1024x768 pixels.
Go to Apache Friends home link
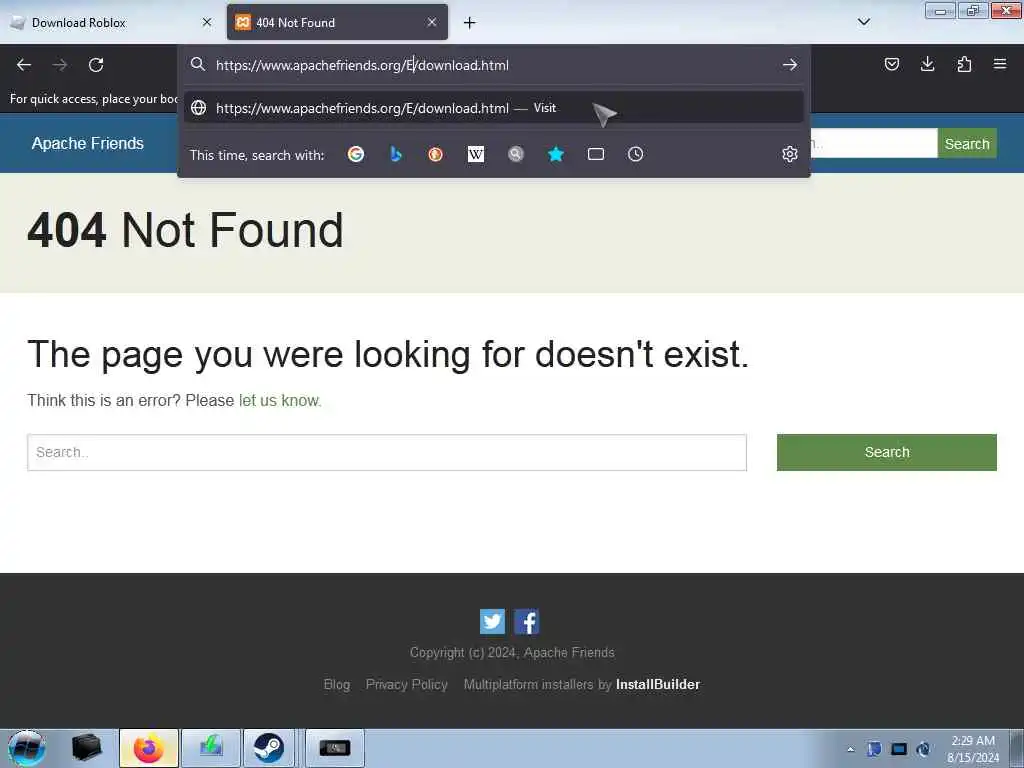click(88, 143)
